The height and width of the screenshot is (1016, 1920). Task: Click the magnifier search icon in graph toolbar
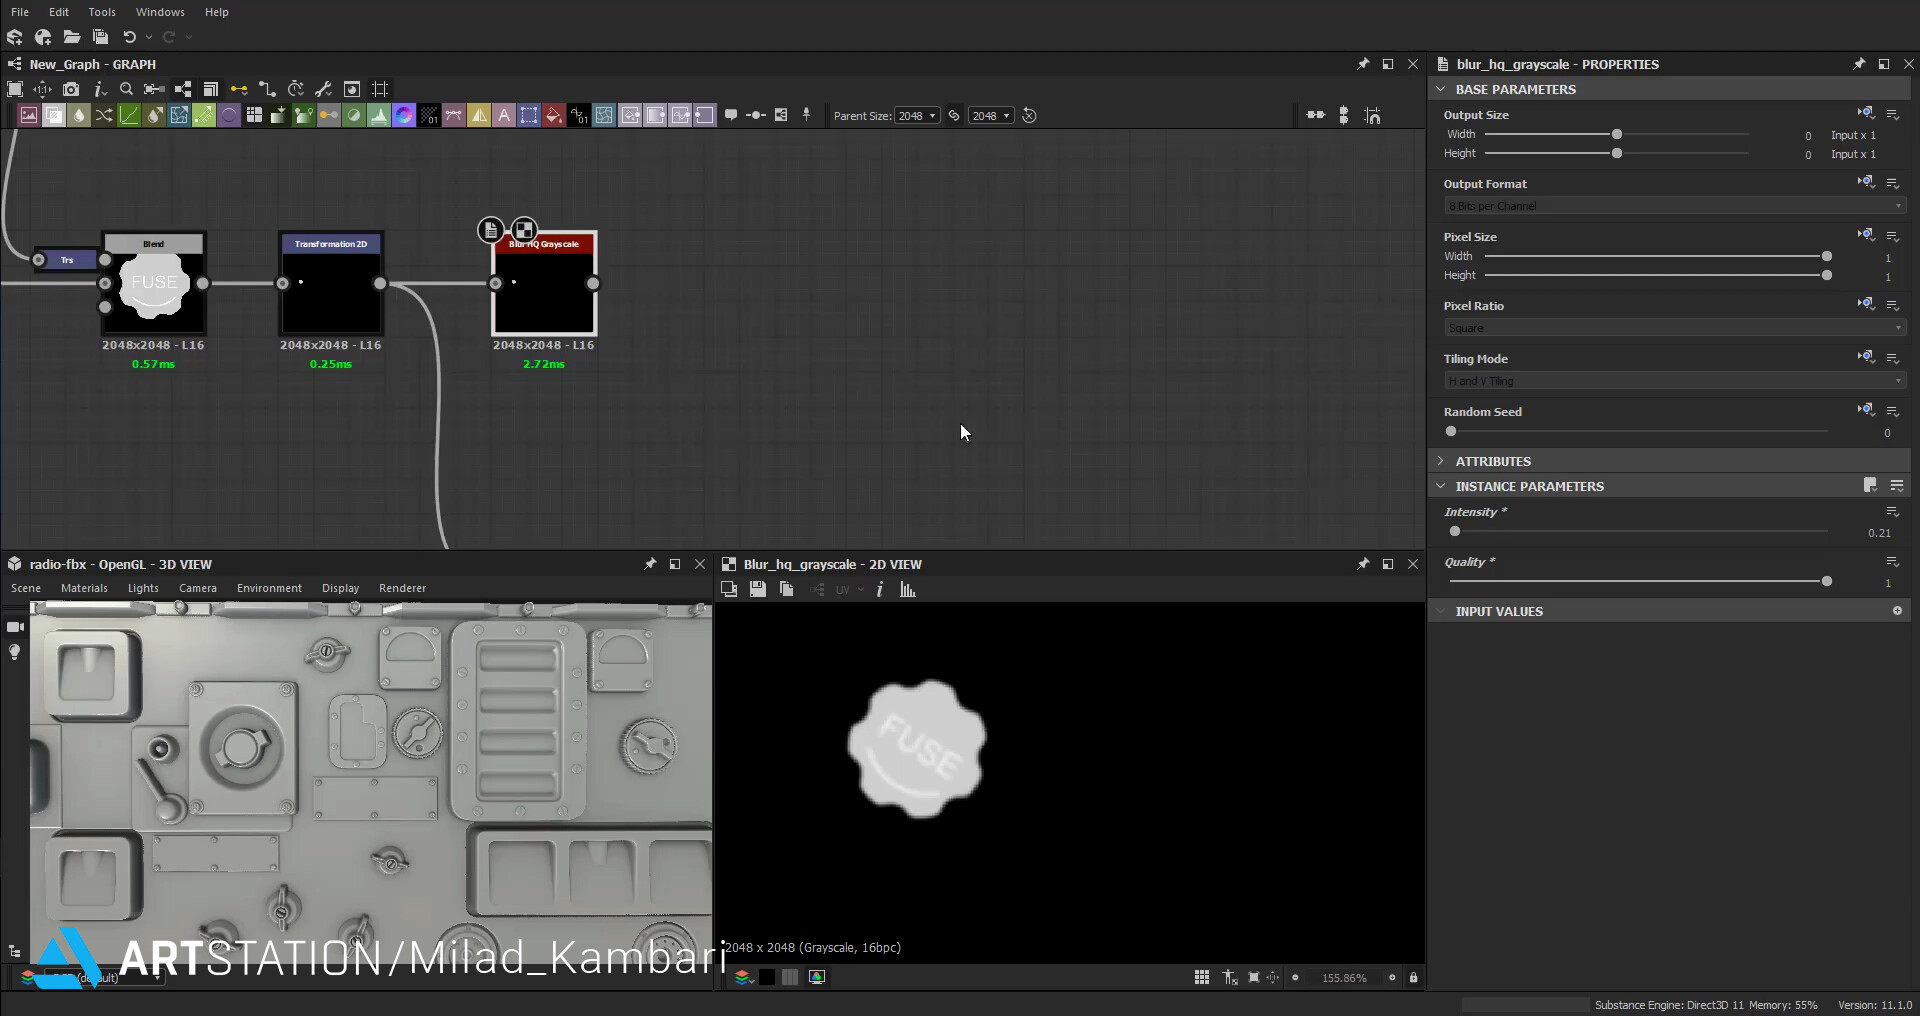click(x=126, y=89)
